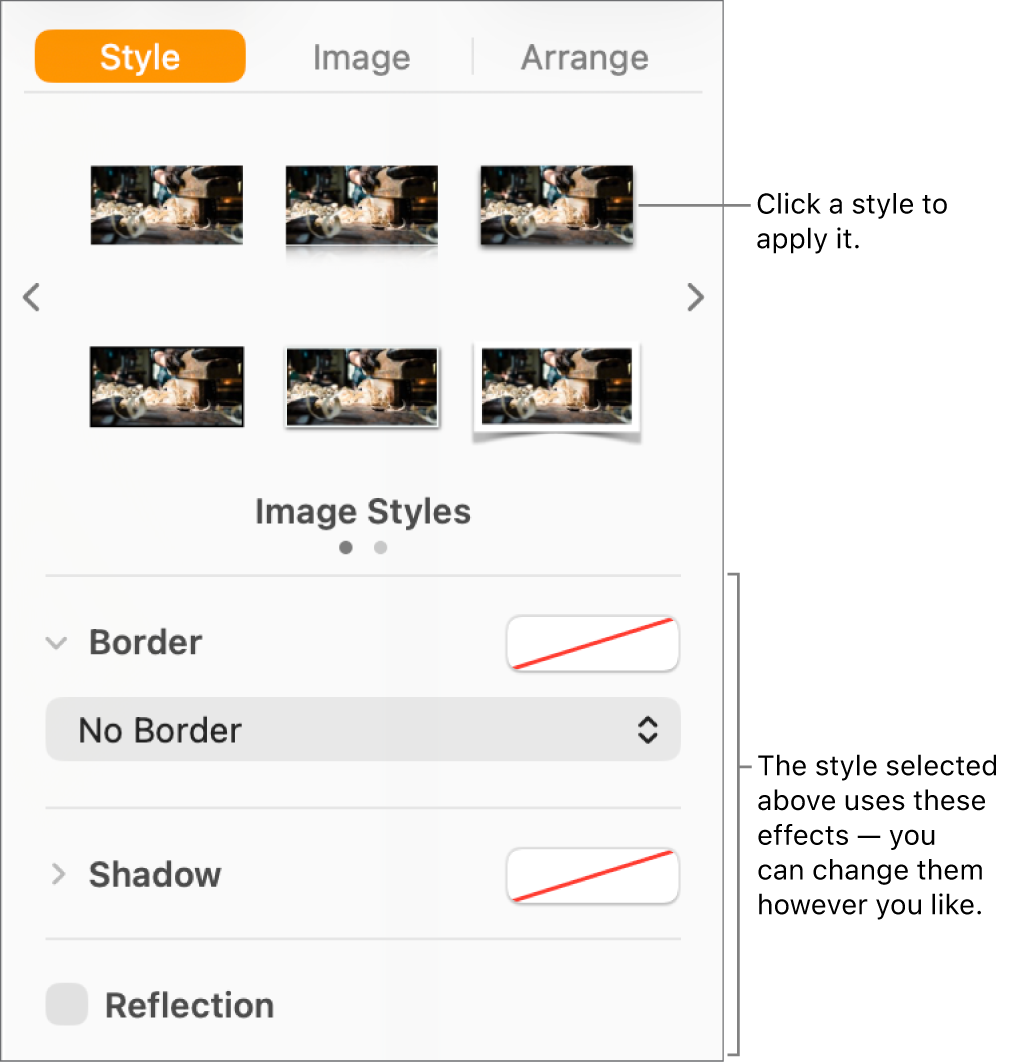Keep the Style tab selected
1012x1063 pixels.
coord(139,57)
